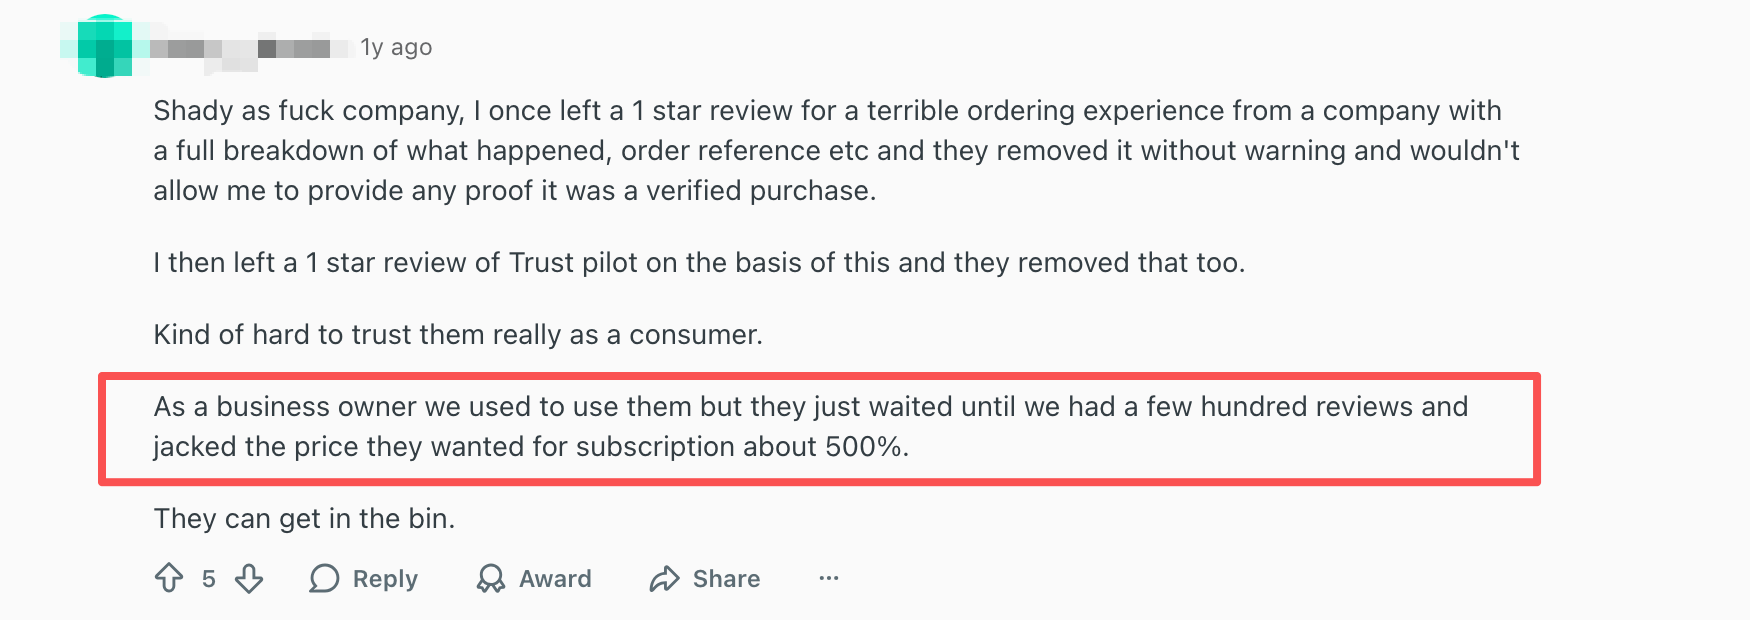Open the Share options menu
This screenshot has height=620, width=1750.
coord(705,578)
